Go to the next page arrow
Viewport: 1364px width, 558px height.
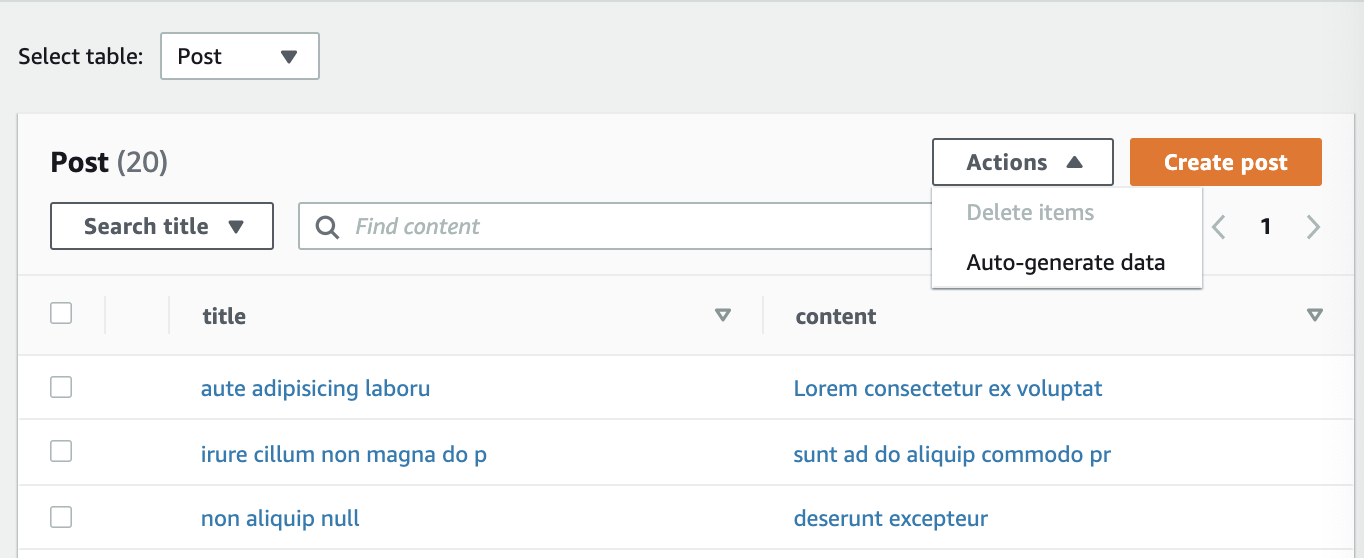tap(1313, 227)
